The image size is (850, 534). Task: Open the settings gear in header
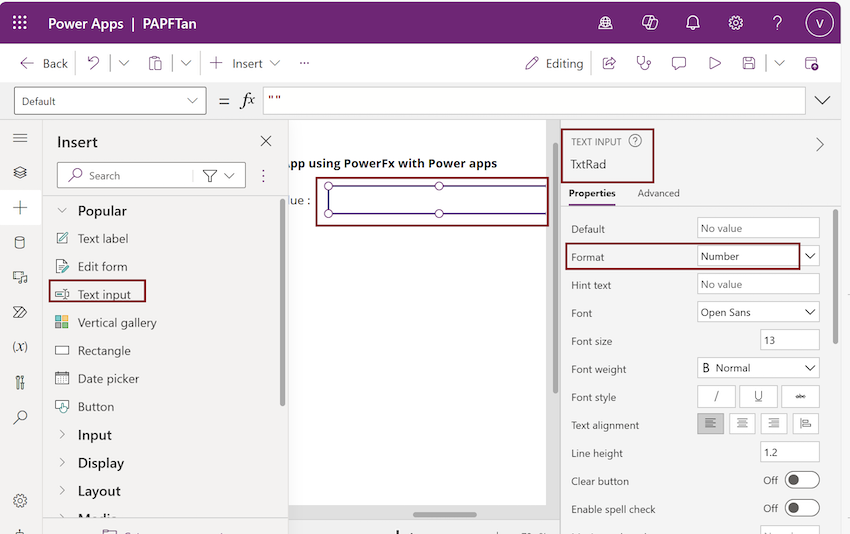pos(736,23)
